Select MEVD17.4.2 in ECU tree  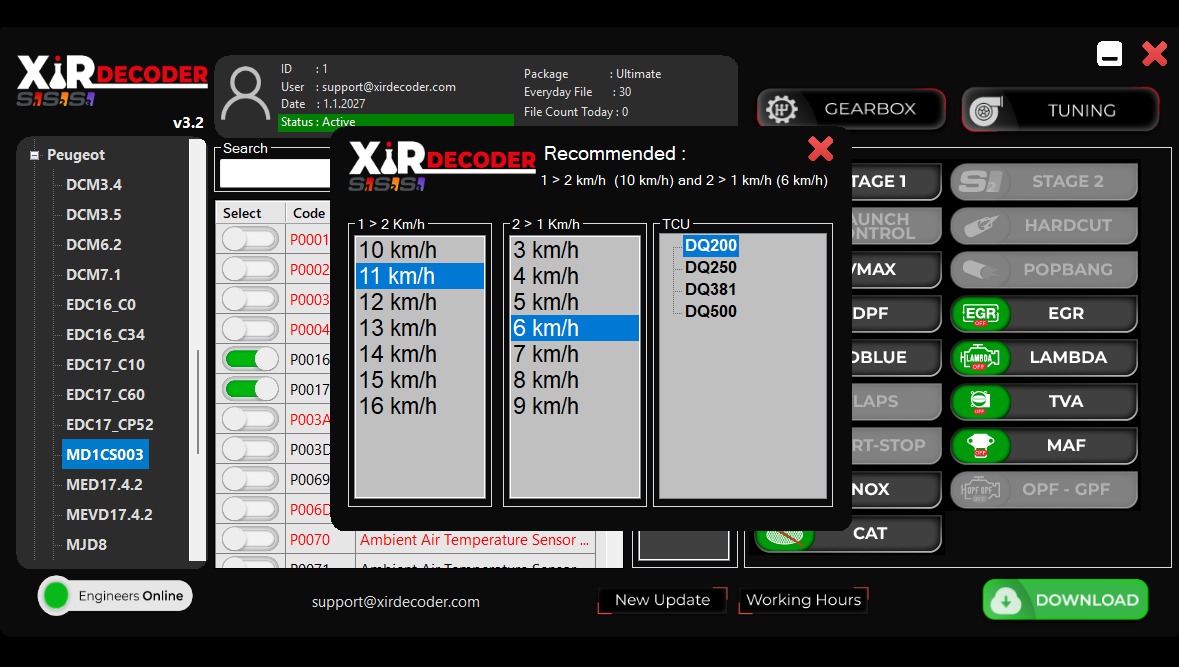pyautogui.click(x=109, y=514)
